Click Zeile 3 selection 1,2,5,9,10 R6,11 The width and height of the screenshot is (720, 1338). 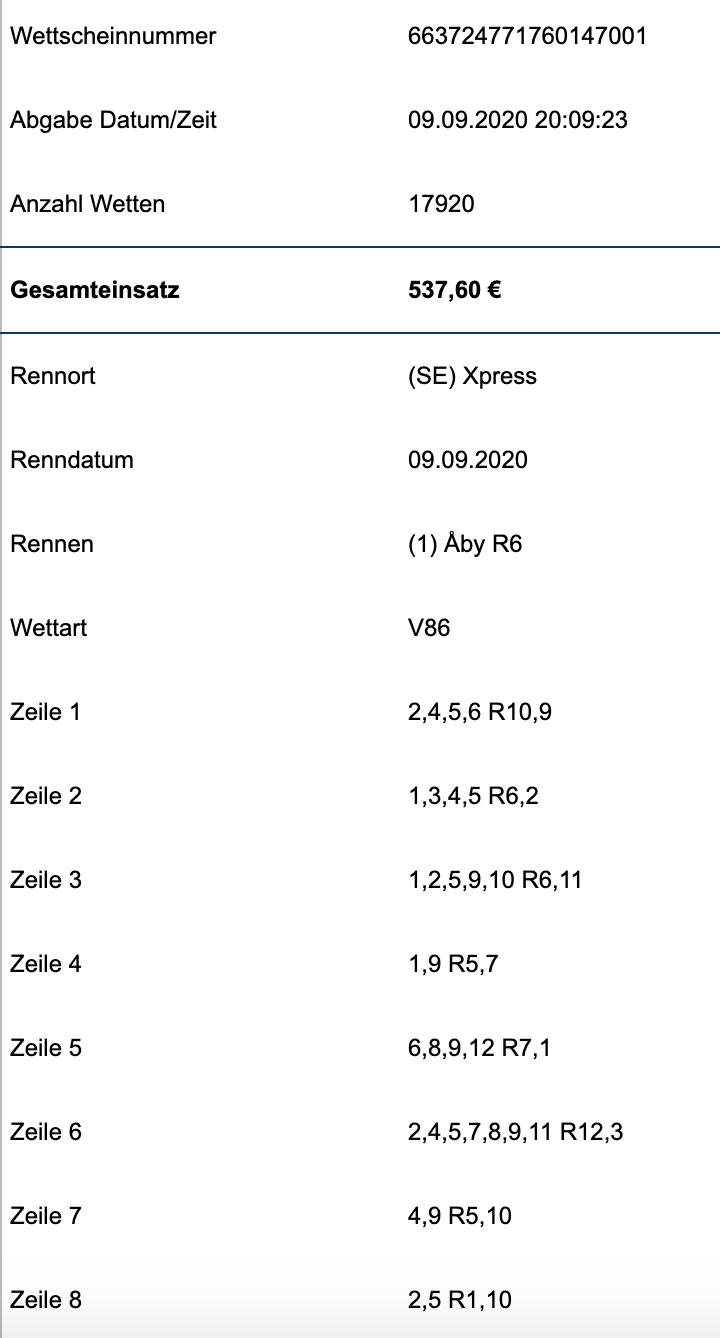click(496, 881)
